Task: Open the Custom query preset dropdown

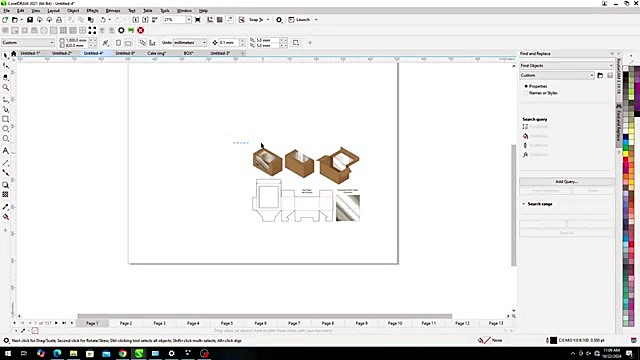Action: tap(557, 75)
